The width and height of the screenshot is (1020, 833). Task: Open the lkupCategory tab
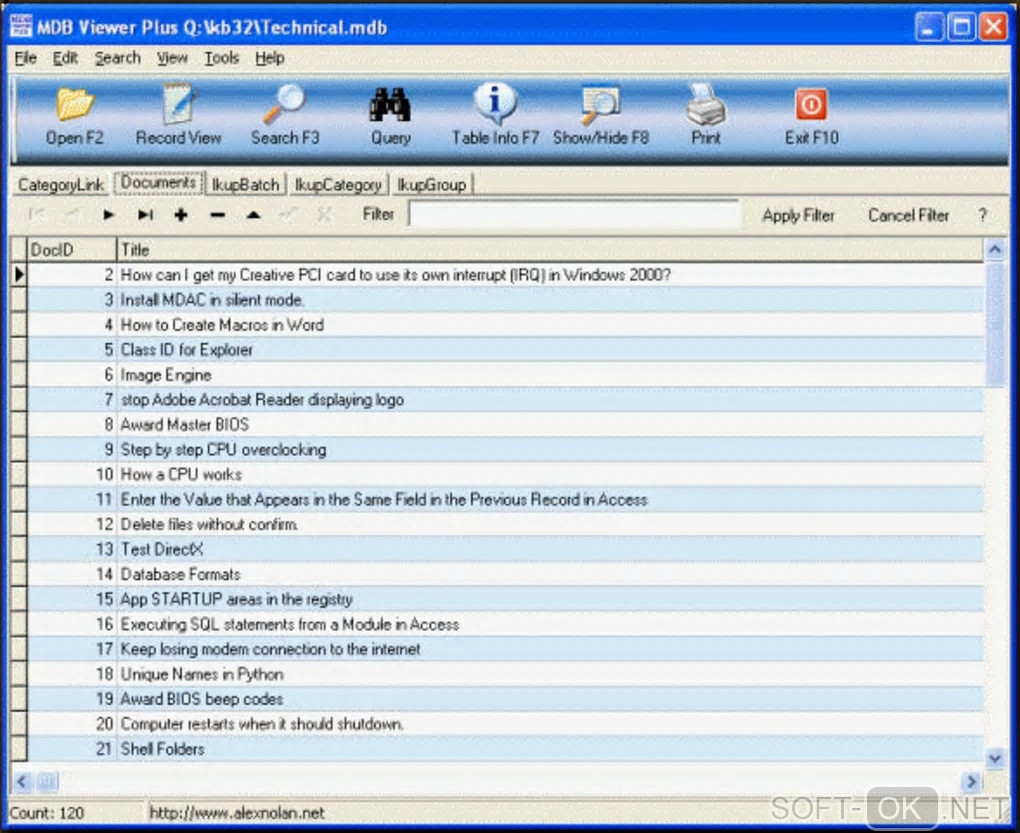pyautogui.click(x=338, y=185)
